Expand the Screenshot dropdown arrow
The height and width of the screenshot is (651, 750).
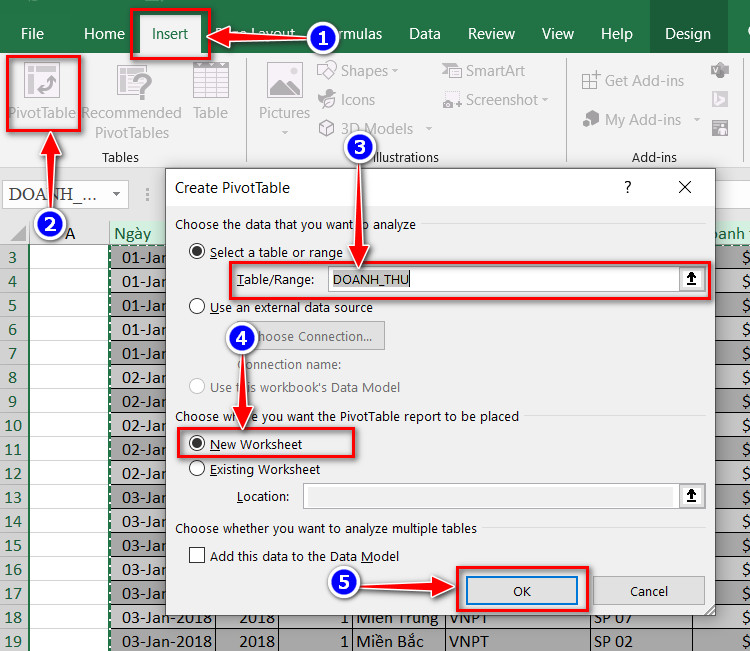tap(545, 99)
